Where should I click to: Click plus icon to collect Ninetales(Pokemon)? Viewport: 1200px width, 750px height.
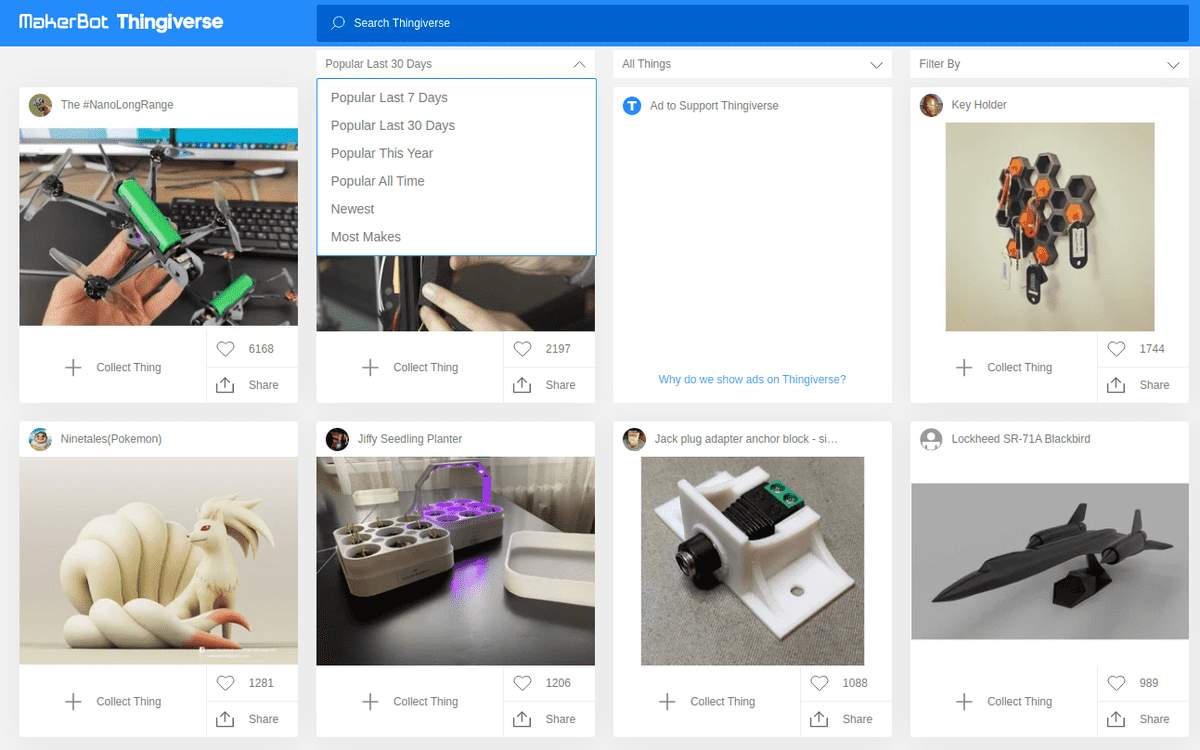73,702
